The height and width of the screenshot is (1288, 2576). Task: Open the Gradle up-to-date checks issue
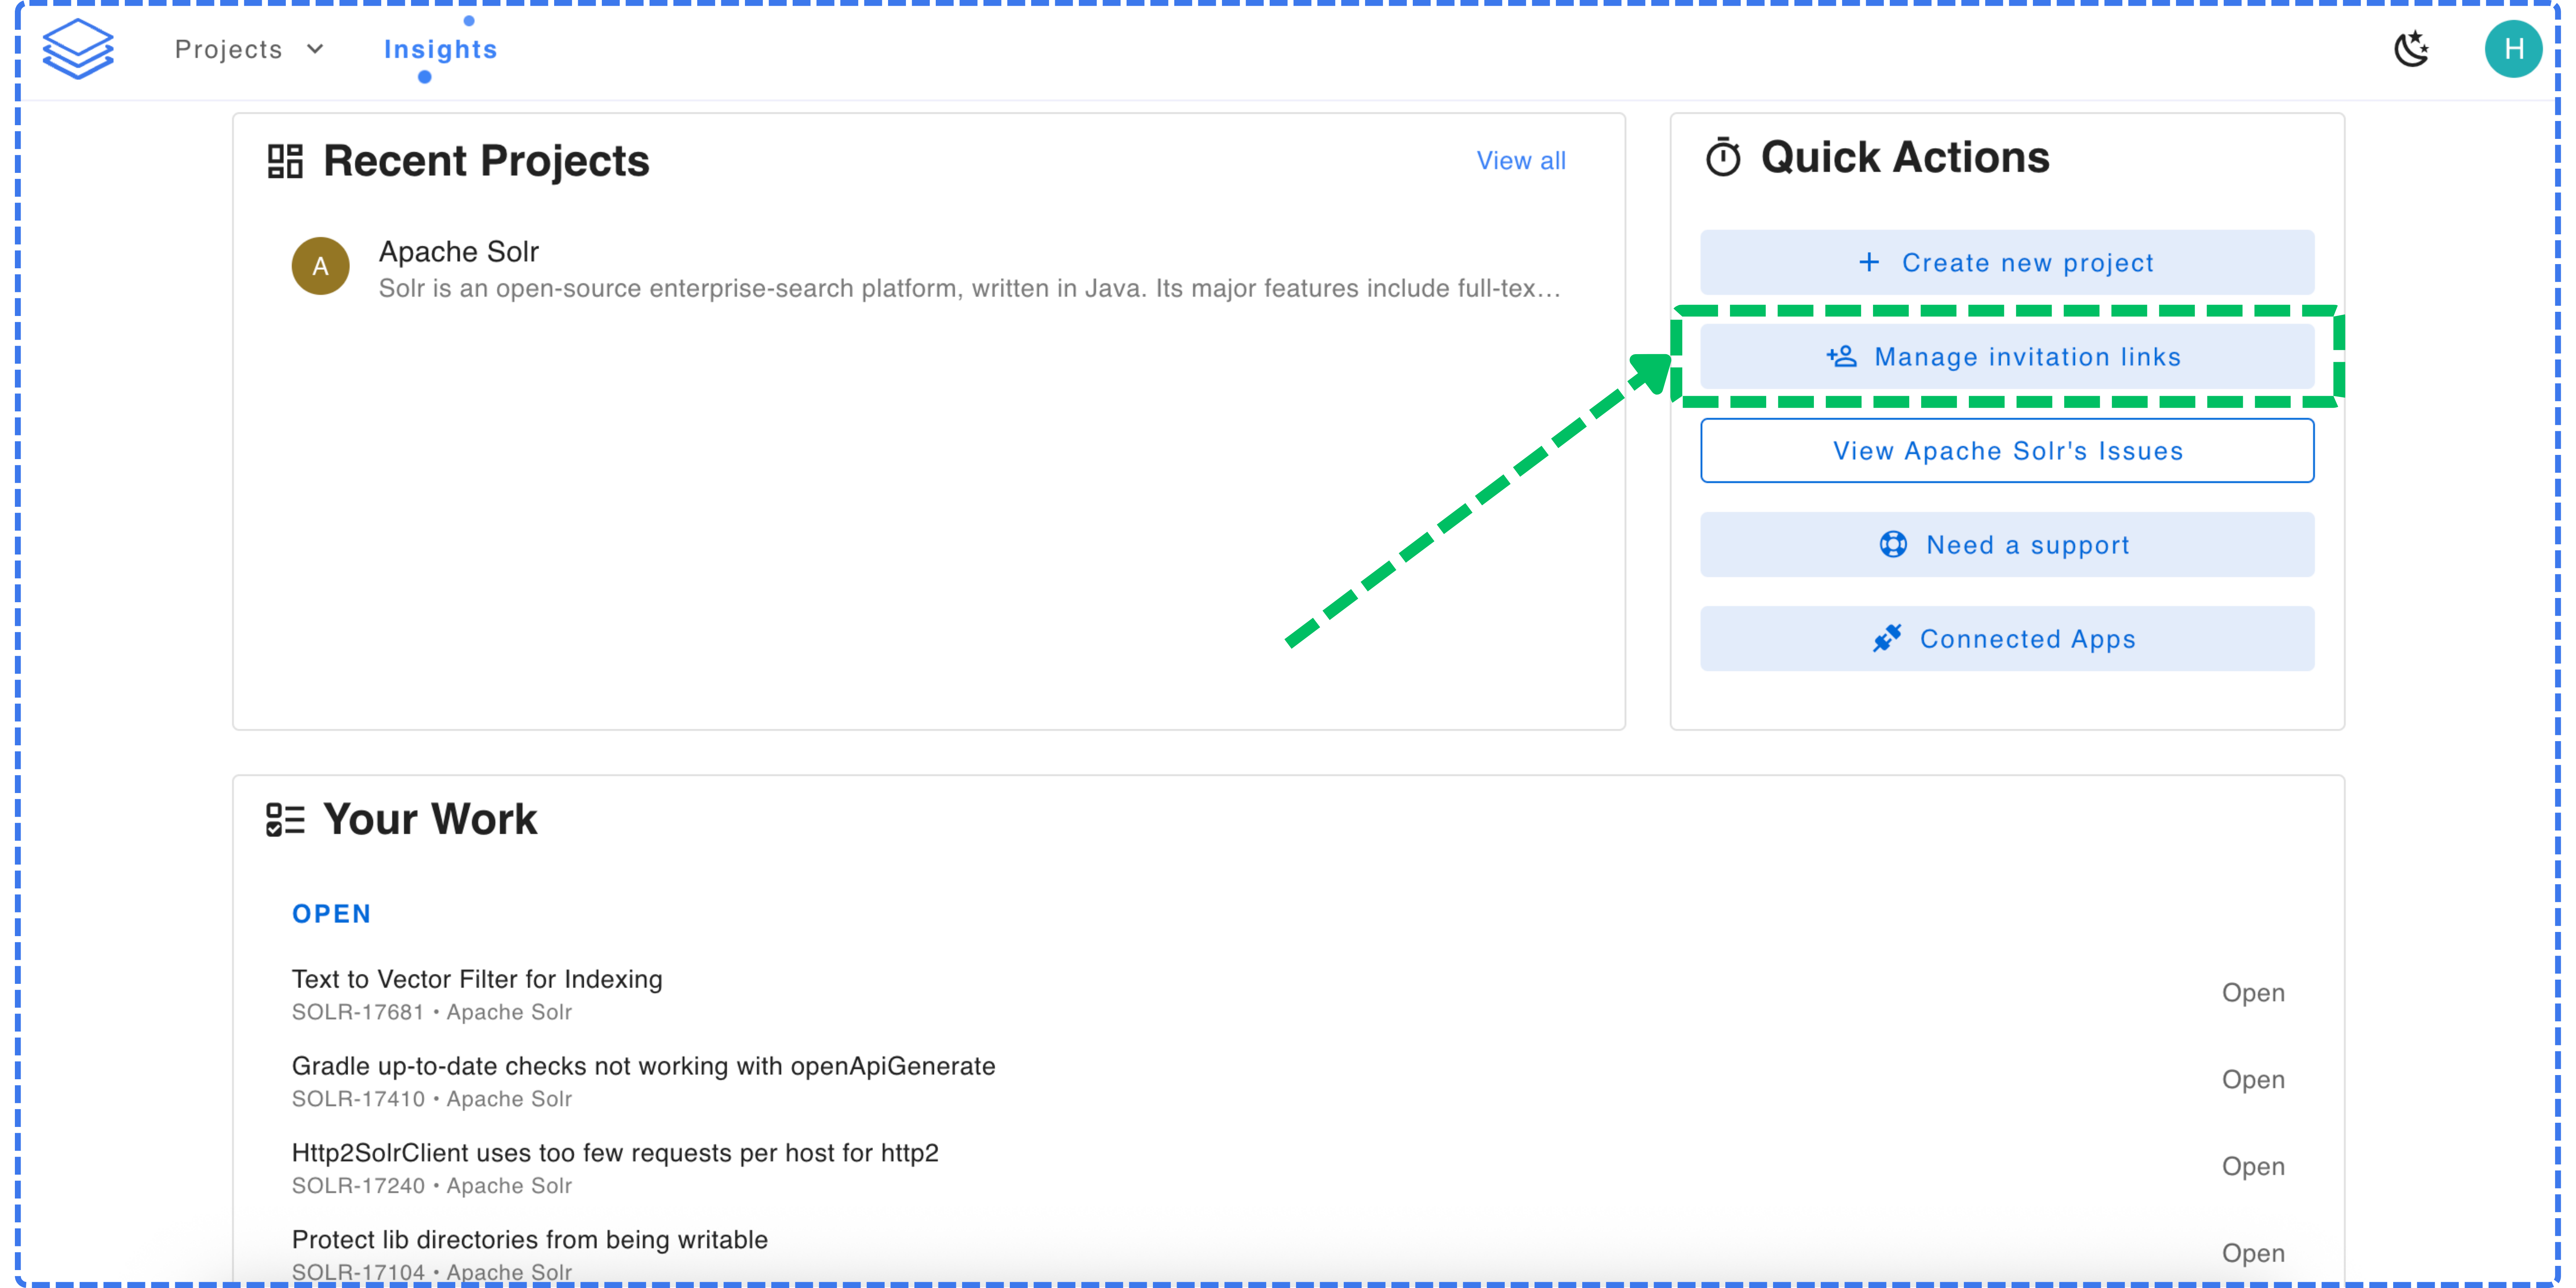(x=643, y=1066)
